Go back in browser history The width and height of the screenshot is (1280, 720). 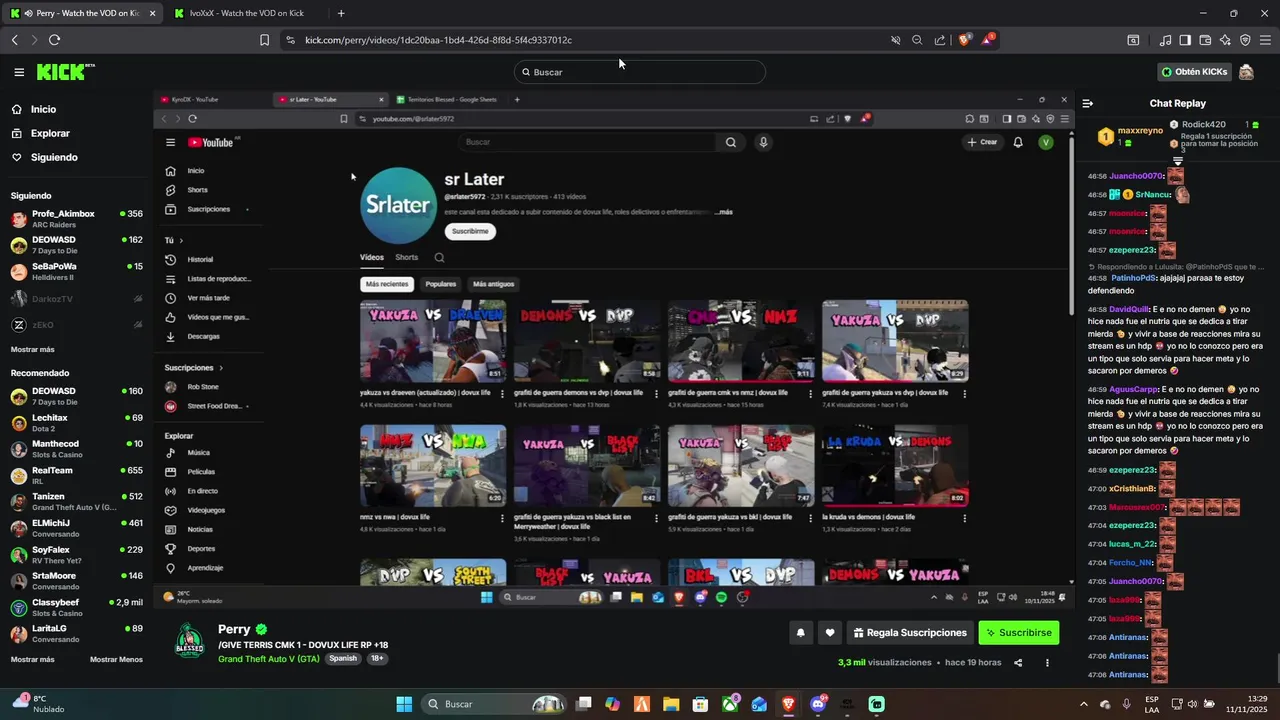[x=14, y=40]
